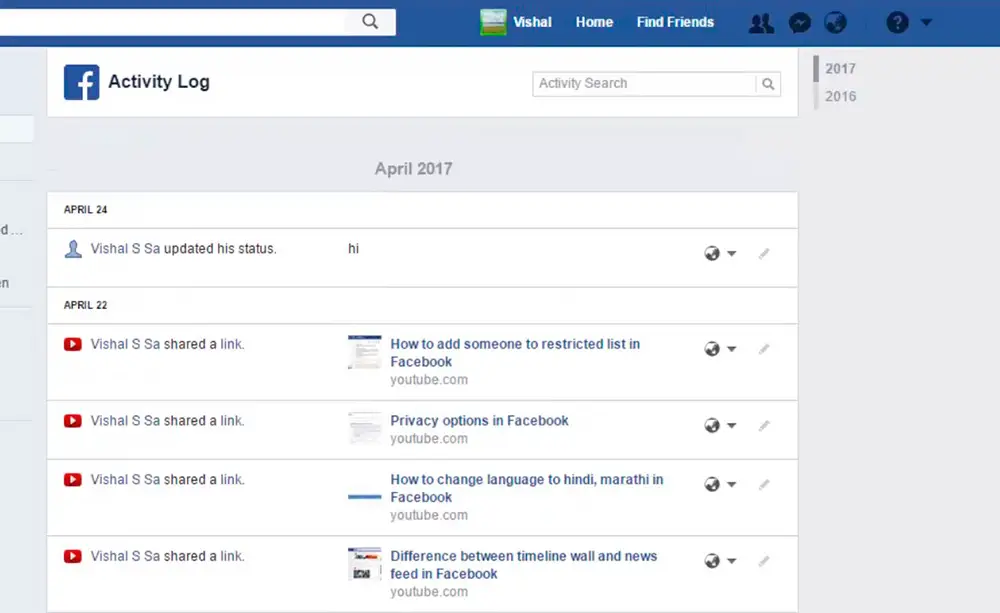1000x613 pixels.
Task: Click the Help question mark icon
Action: (897, 22)
